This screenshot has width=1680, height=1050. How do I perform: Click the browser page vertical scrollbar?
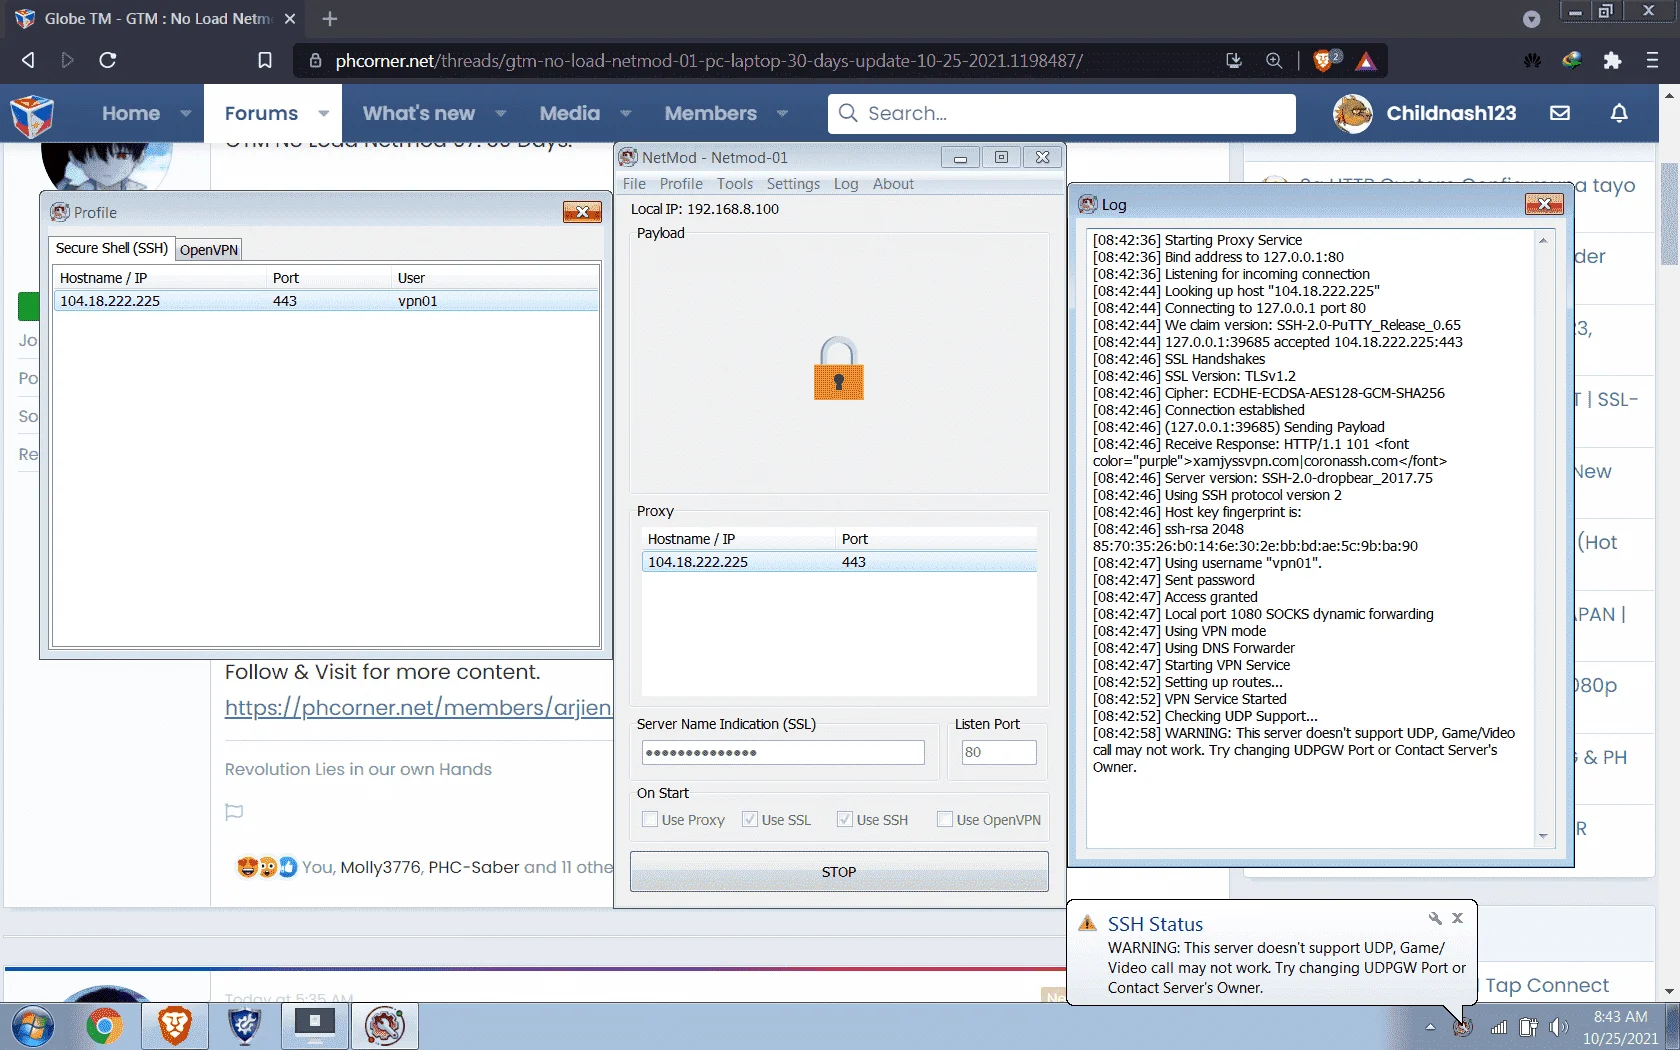pyautogui.click(x=1669, y=213)
